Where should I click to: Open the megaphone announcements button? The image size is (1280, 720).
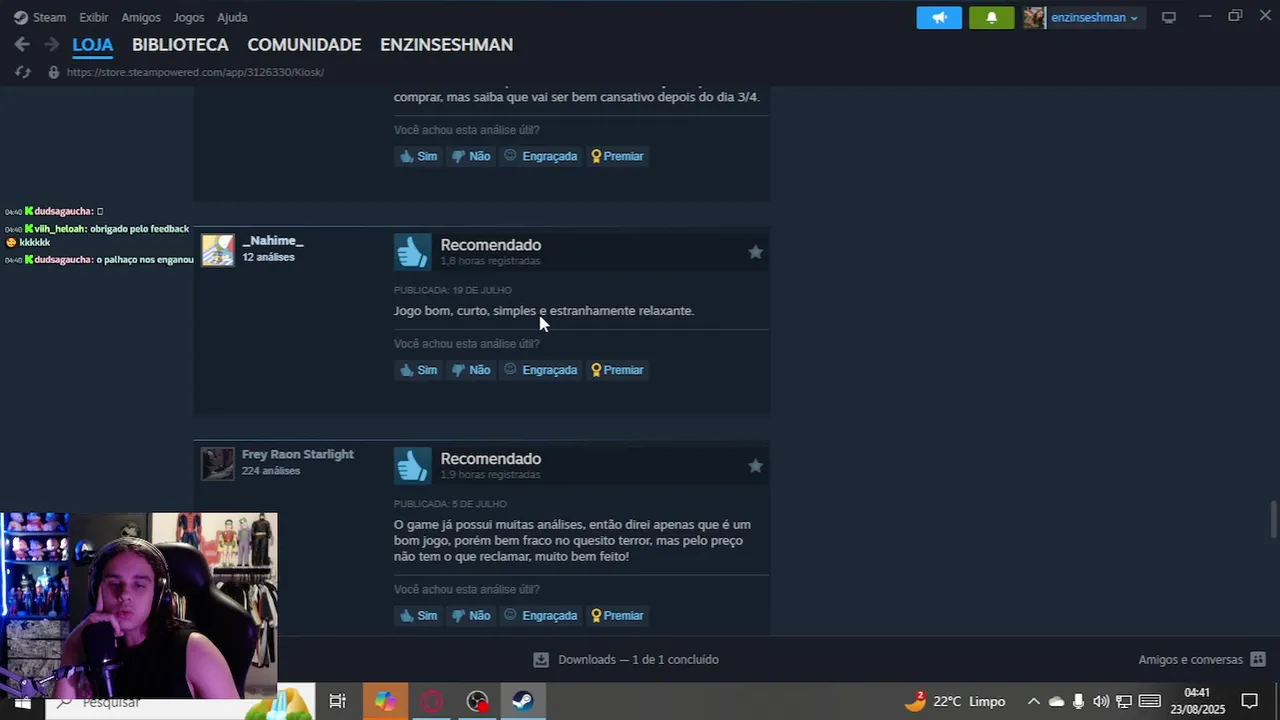pyautogui.click(x=939, y=17)
